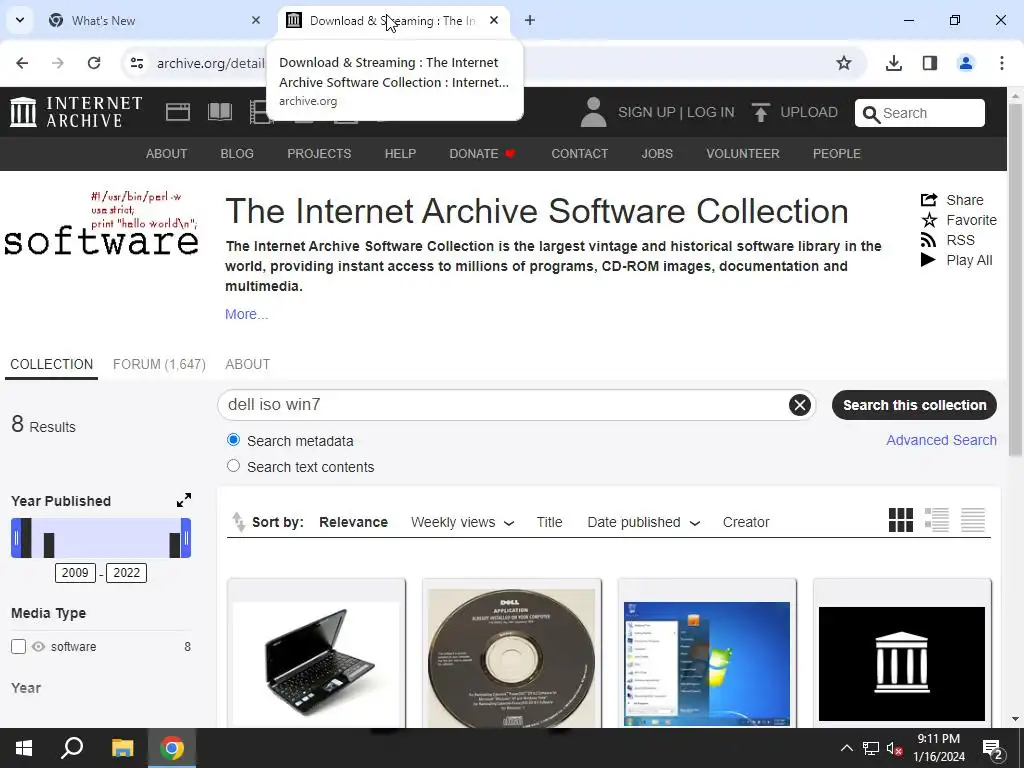Viewport: 1024px width, 768px height.
Task: Open BLOG in top navigation
Action: 237,153
